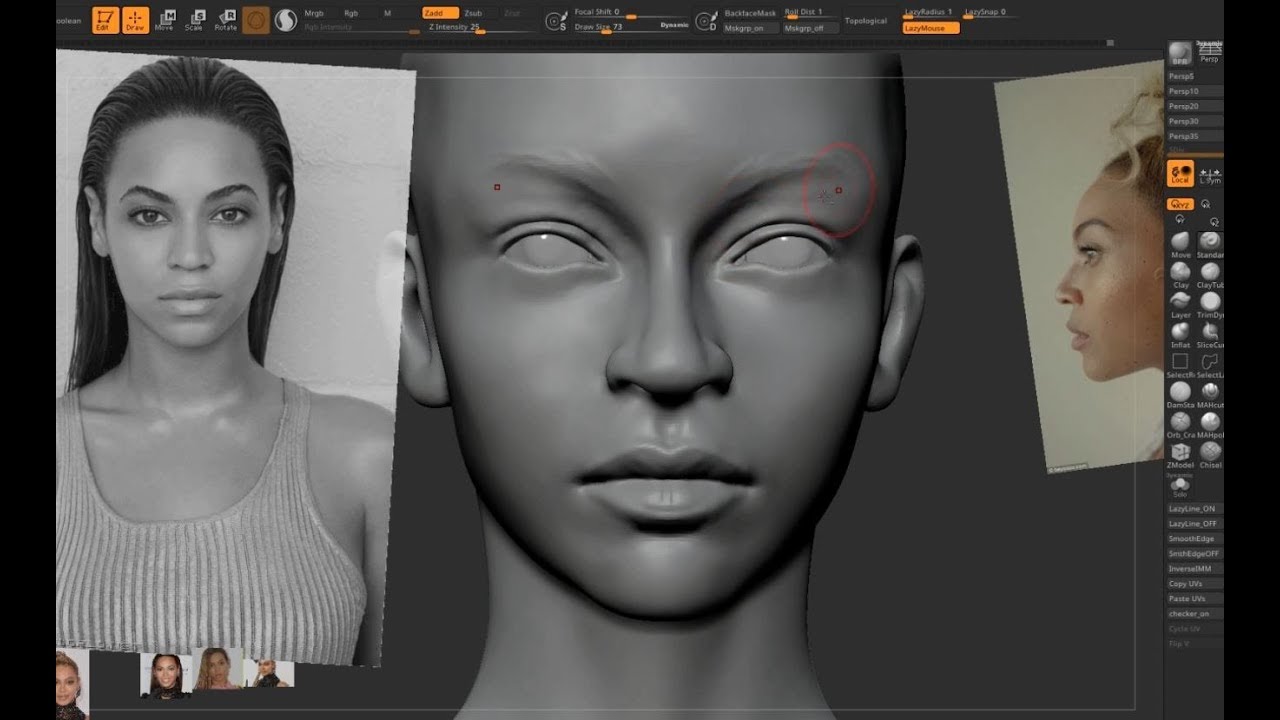
Task: Adjust the LazyRadius slider
Action: (x=931, y=13)
